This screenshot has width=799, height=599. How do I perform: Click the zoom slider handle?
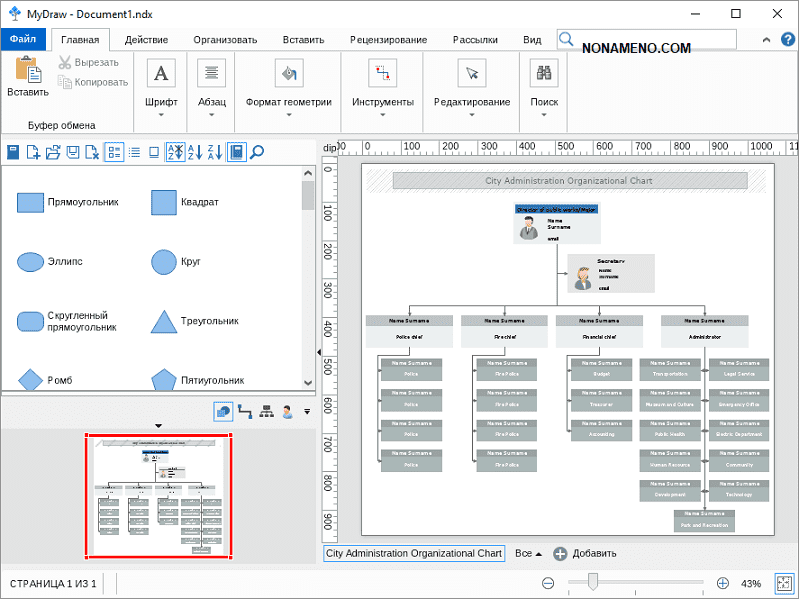click(593, 582)
